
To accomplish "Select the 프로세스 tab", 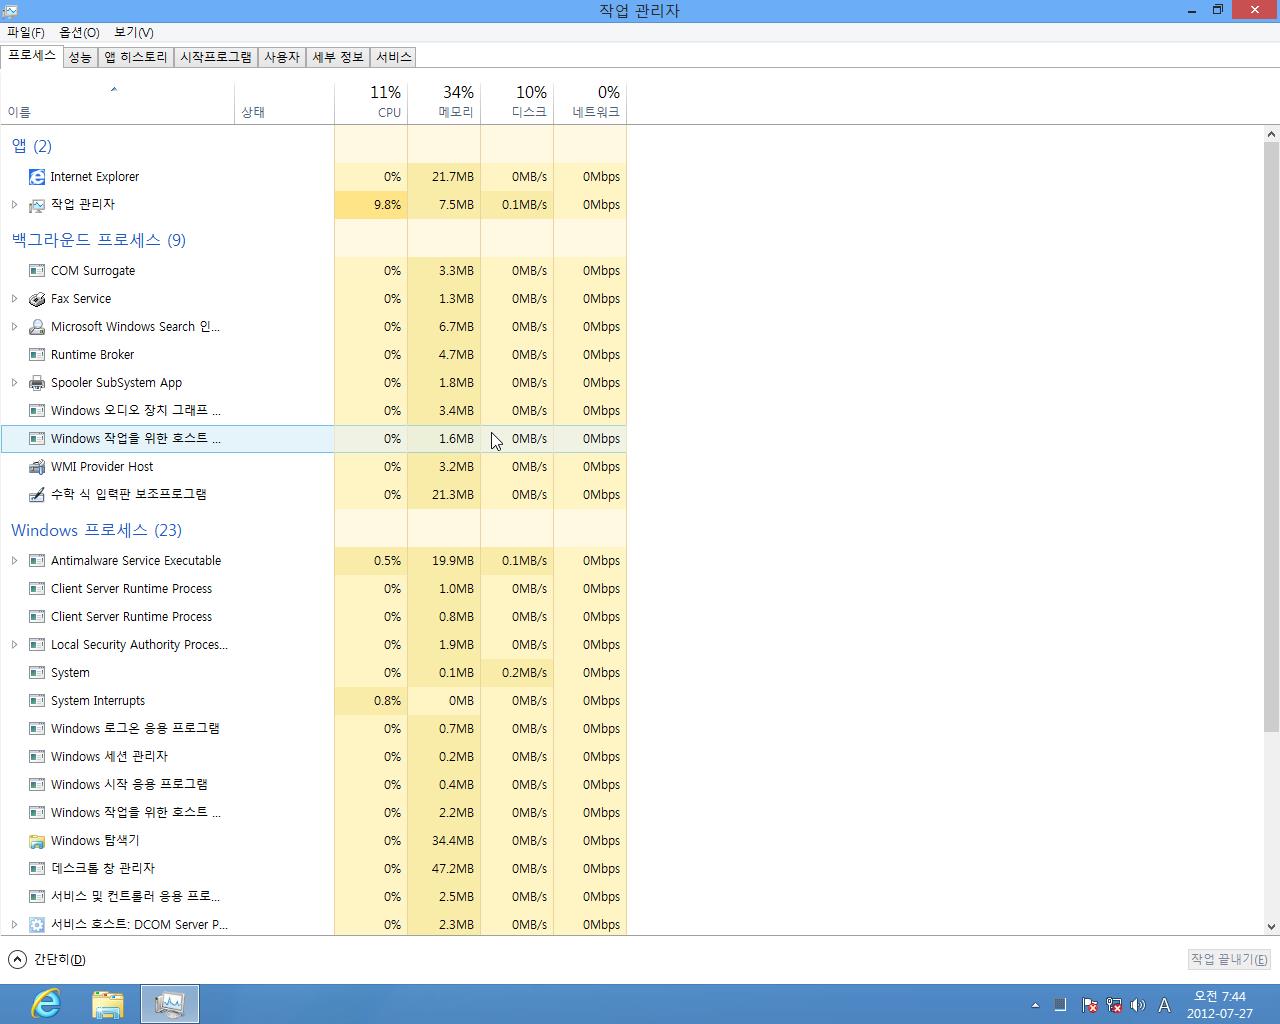I will pos(32,56).
